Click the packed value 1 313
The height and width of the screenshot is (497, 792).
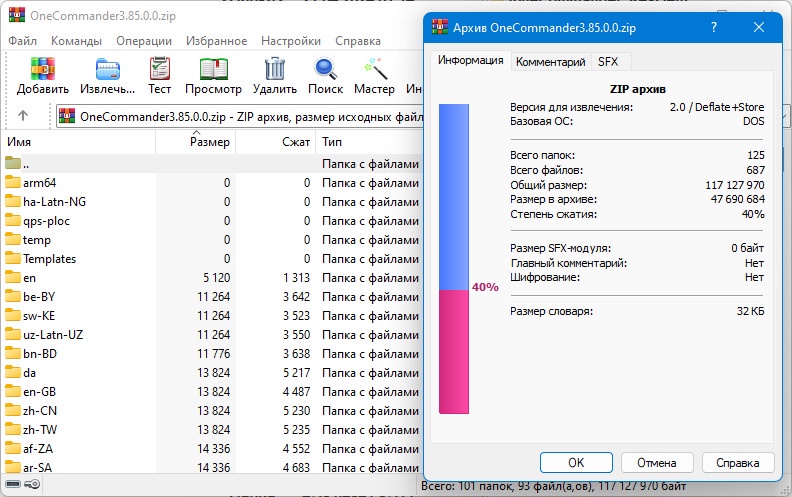pyautogui.click(x=296, y=278)
